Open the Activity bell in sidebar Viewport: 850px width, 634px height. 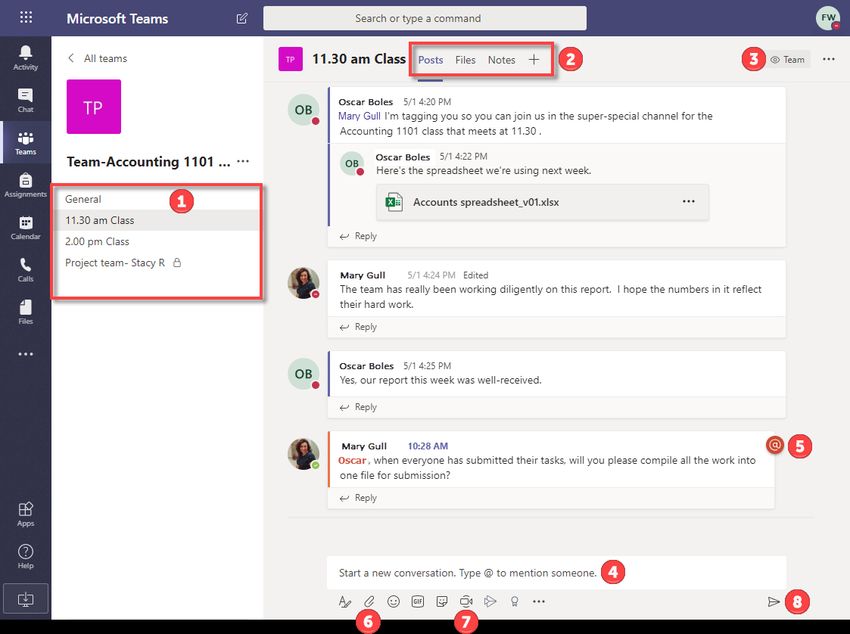25,58
